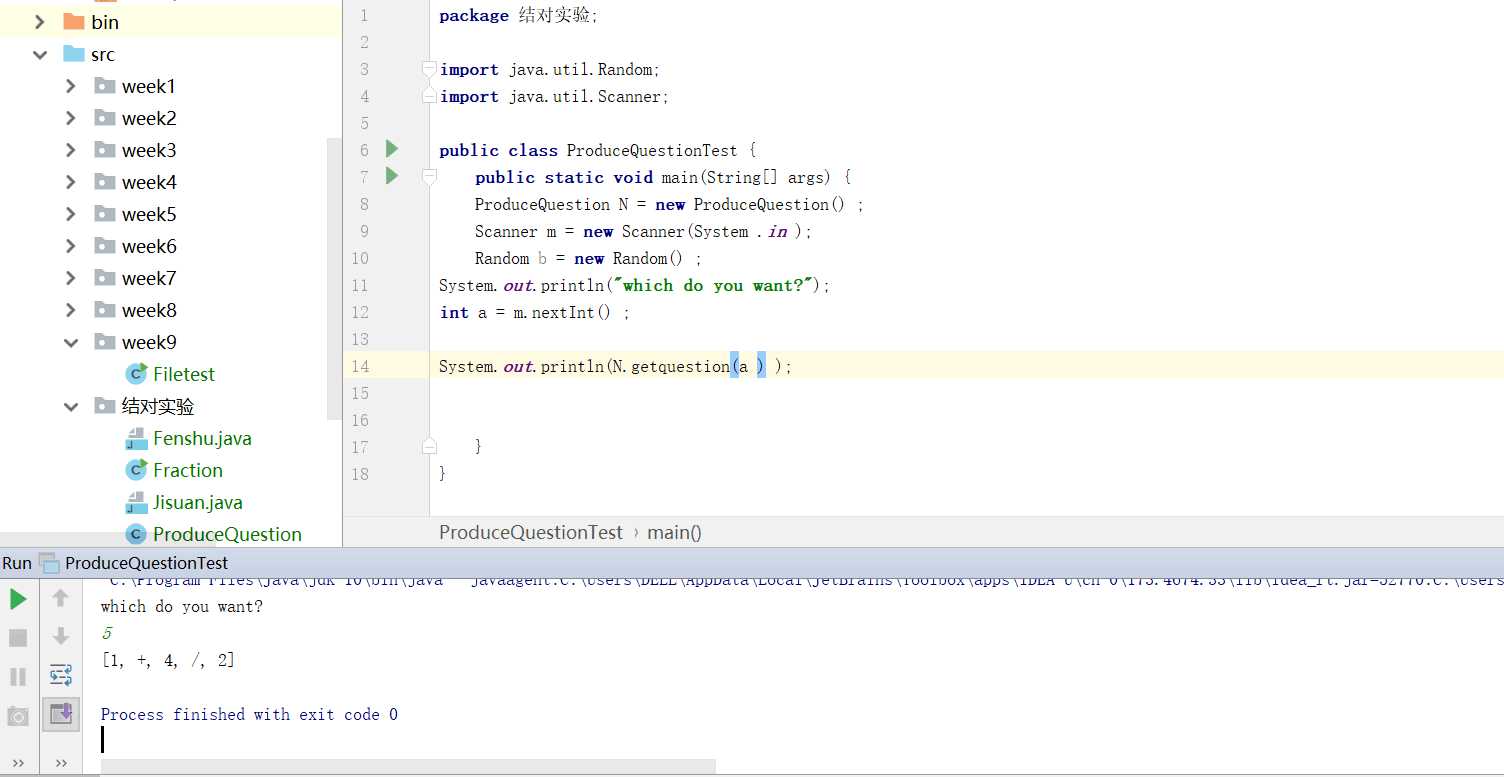Click the Run tool window label

[17, 563]
